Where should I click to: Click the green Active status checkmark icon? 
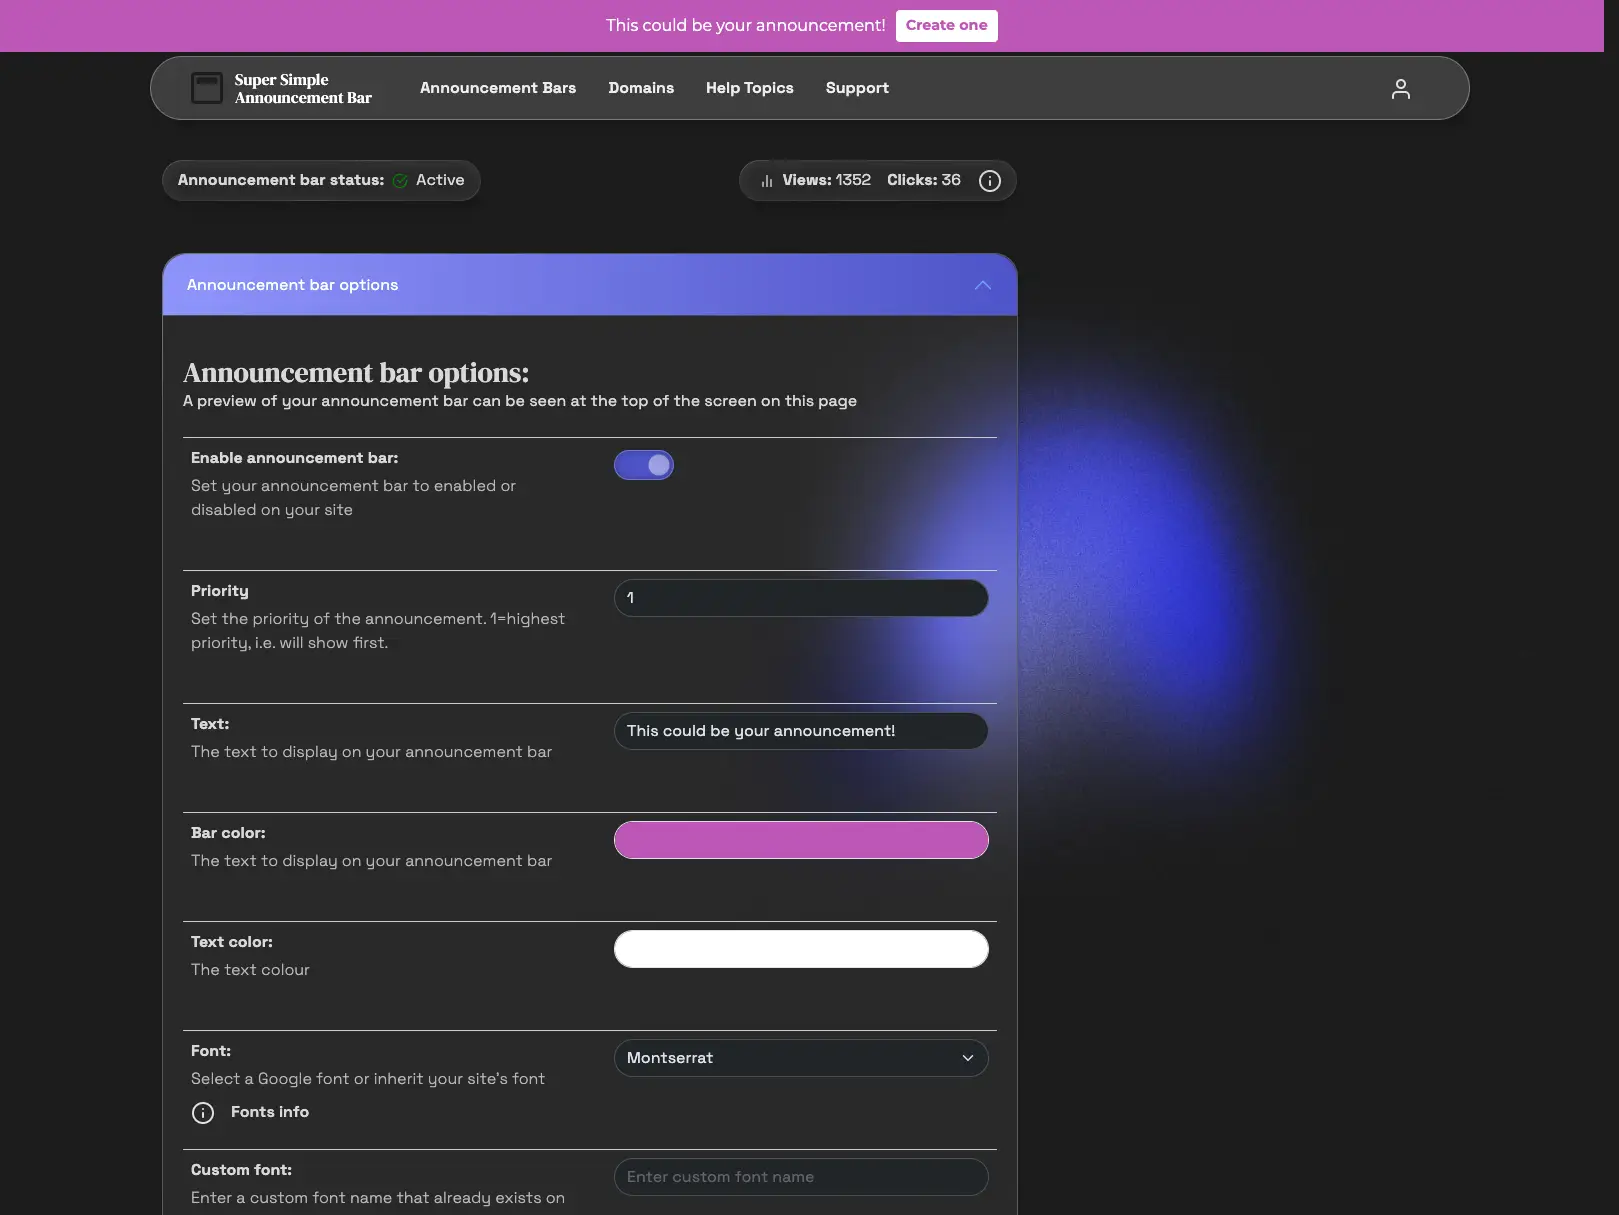[x=400, y=180]
